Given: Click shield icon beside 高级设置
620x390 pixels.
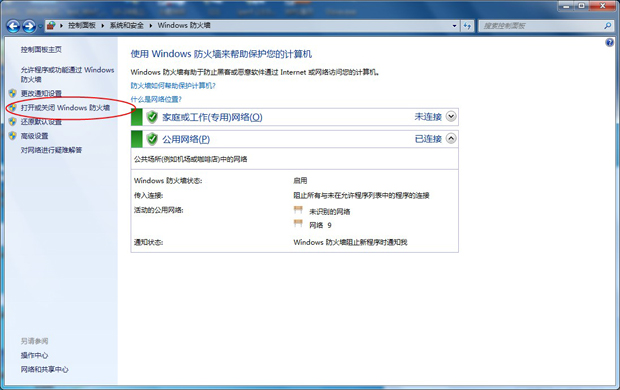Looking at the screenshot, I should [13, 136].
